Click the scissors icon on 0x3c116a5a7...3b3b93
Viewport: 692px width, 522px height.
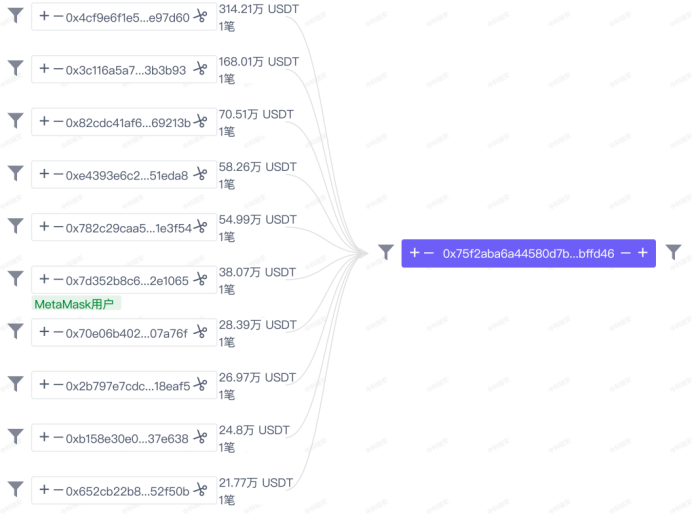[x=200, y=69]
